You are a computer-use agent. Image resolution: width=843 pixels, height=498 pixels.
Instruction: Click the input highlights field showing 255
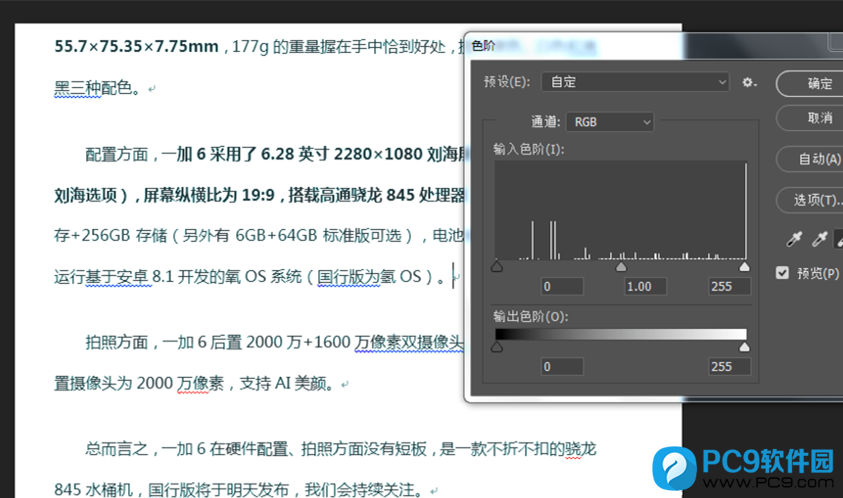click(x=729, y=287)
